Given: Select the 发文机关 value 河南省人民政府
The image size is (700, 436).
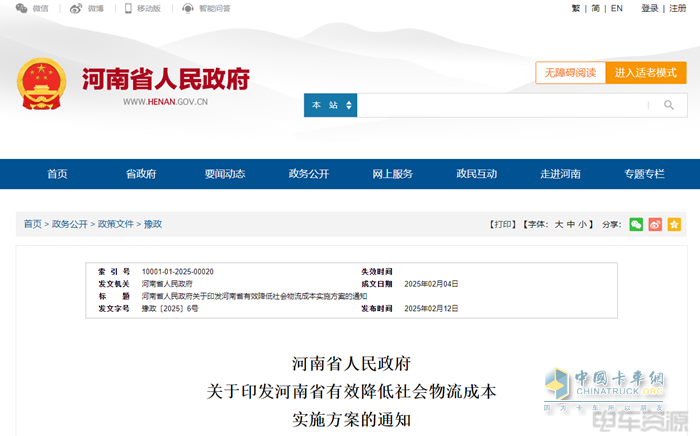Looking at the screenshot, I should pyautogui.click(x=167, y=284).
